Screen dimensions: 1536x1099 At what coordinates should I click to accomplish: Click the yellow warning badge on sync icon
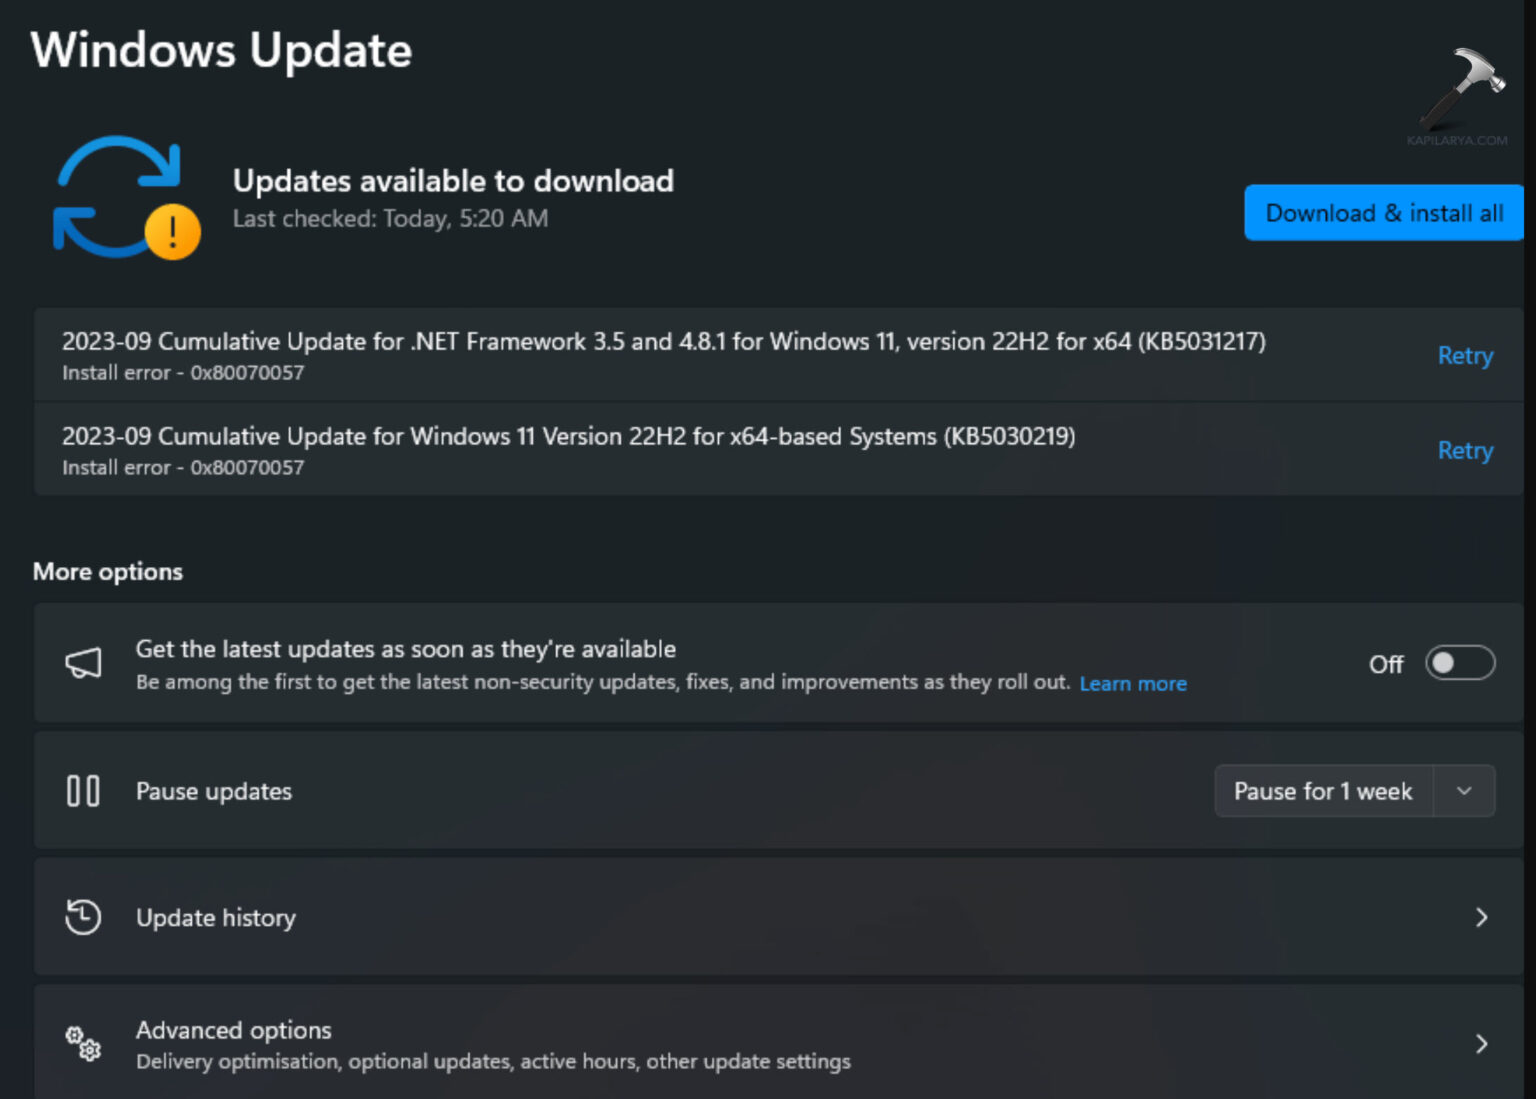pyautogui.click(x=172, y=232)
